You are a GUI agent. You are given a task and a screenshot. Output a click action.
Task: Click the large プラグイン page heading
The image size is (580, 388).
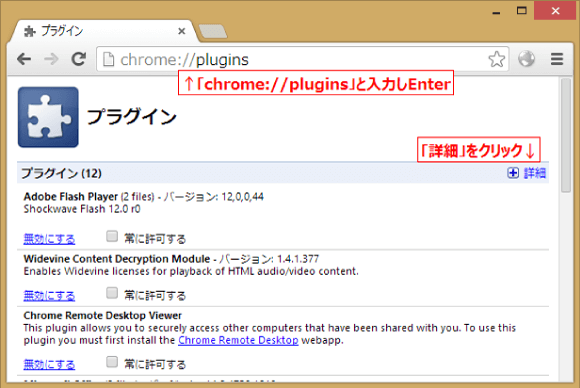[x=132, y=117]
